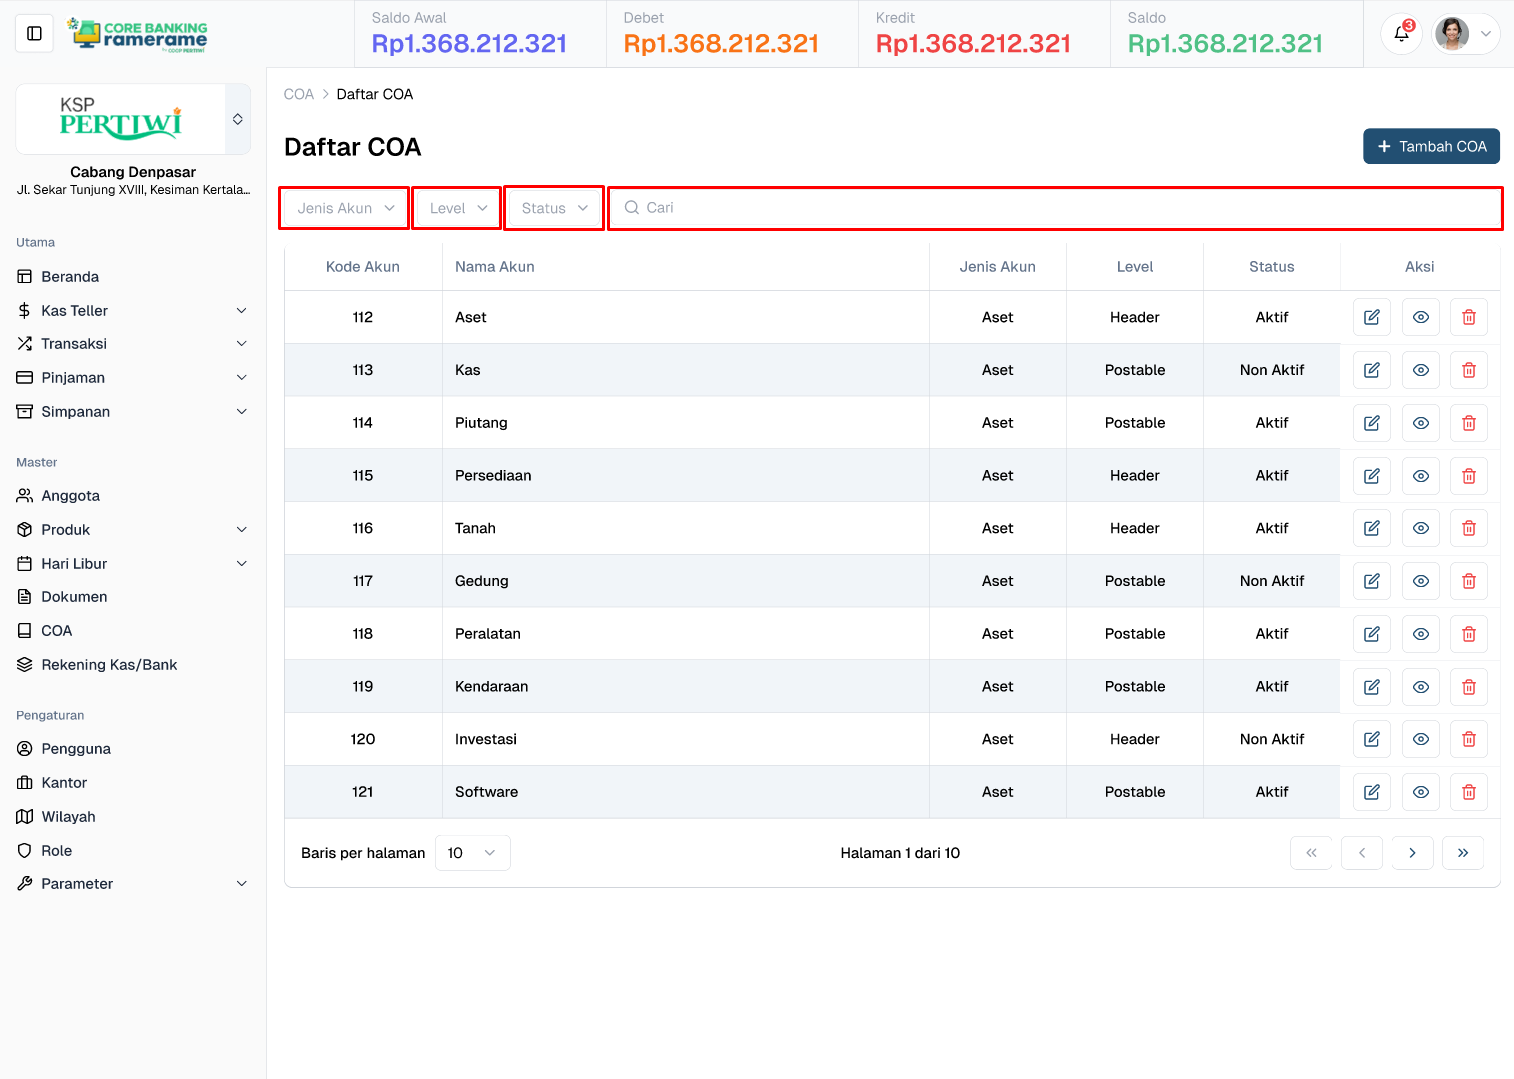Jump to last page with double arrow
Screen dimensions: 1514x1079
pos(1462,853)
